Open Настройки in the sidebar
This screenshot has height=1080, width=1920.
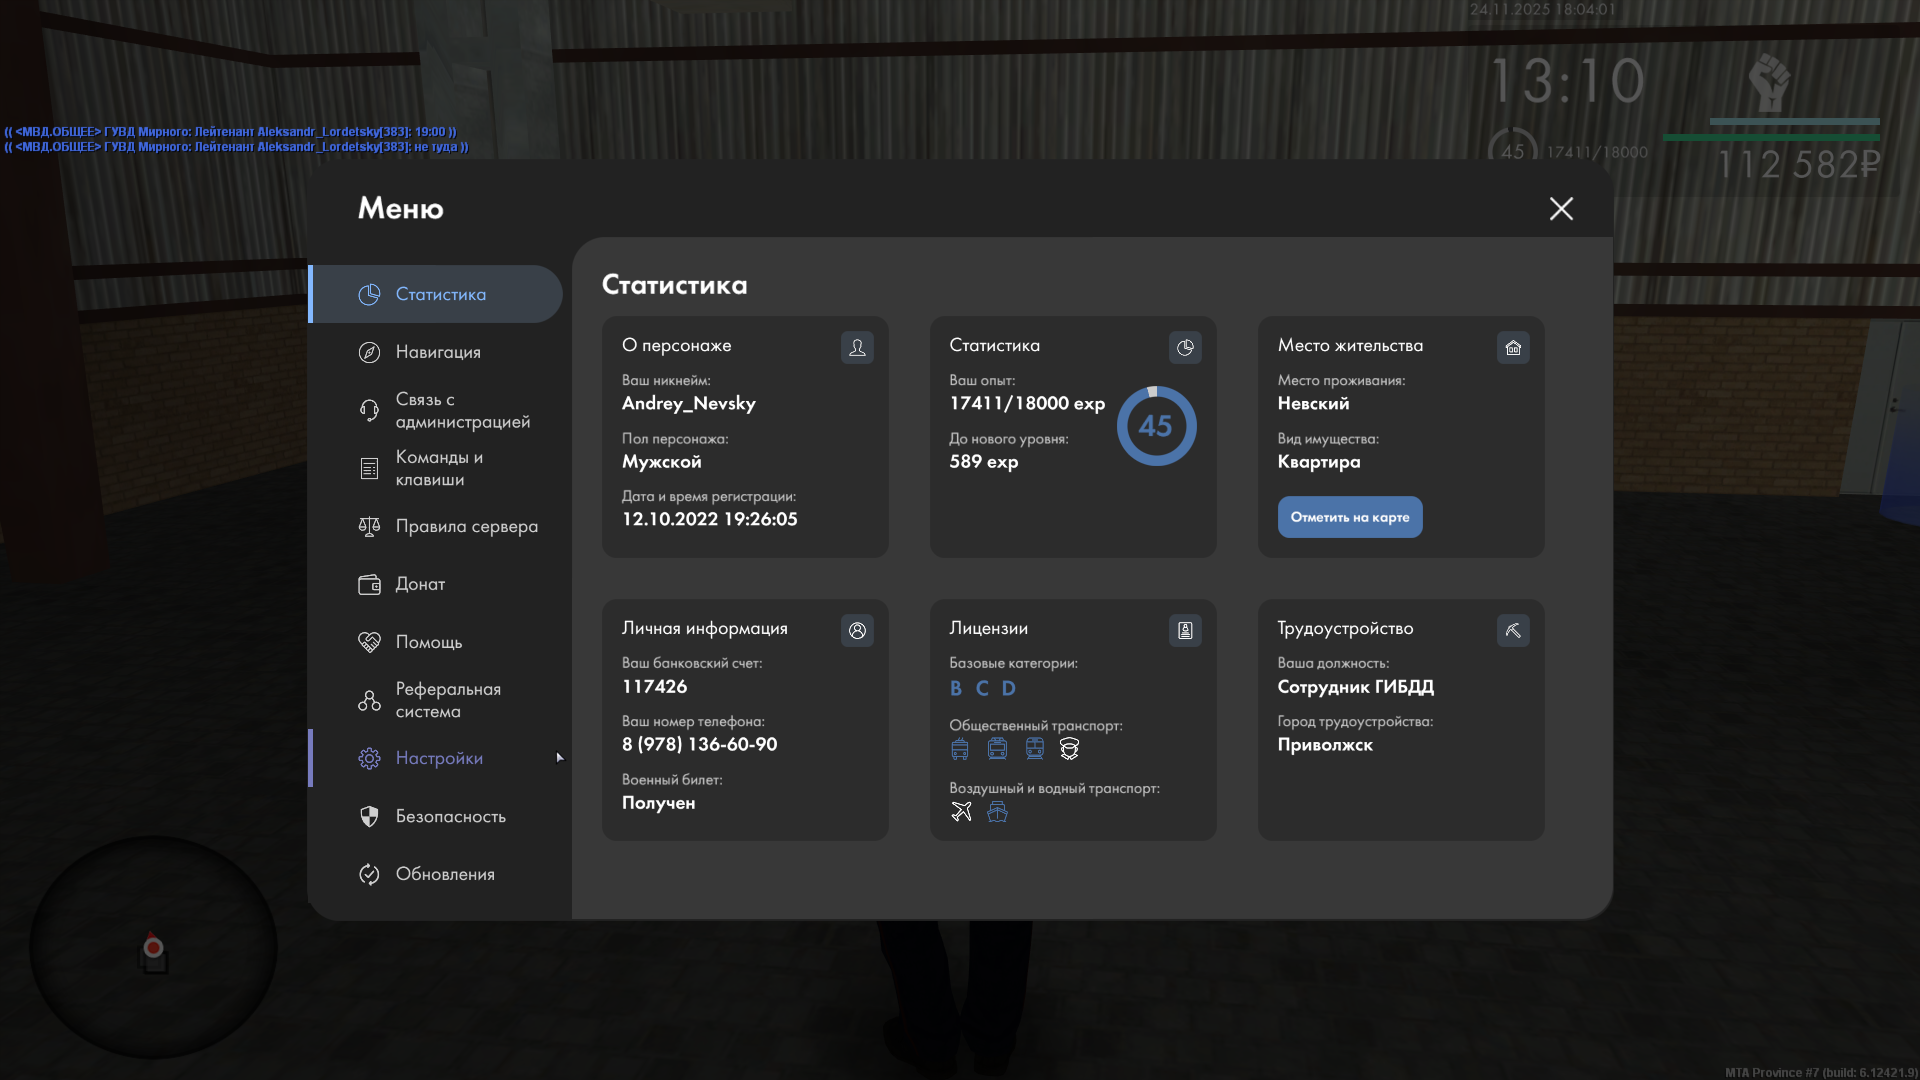[438, 758]
